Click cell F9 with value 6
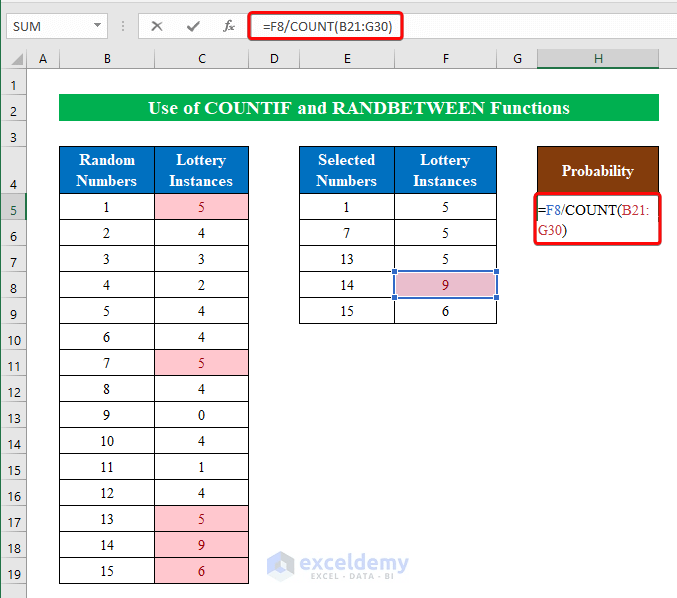Image resolution: width=677 pixels, height=598 pixels. (445, 311)
